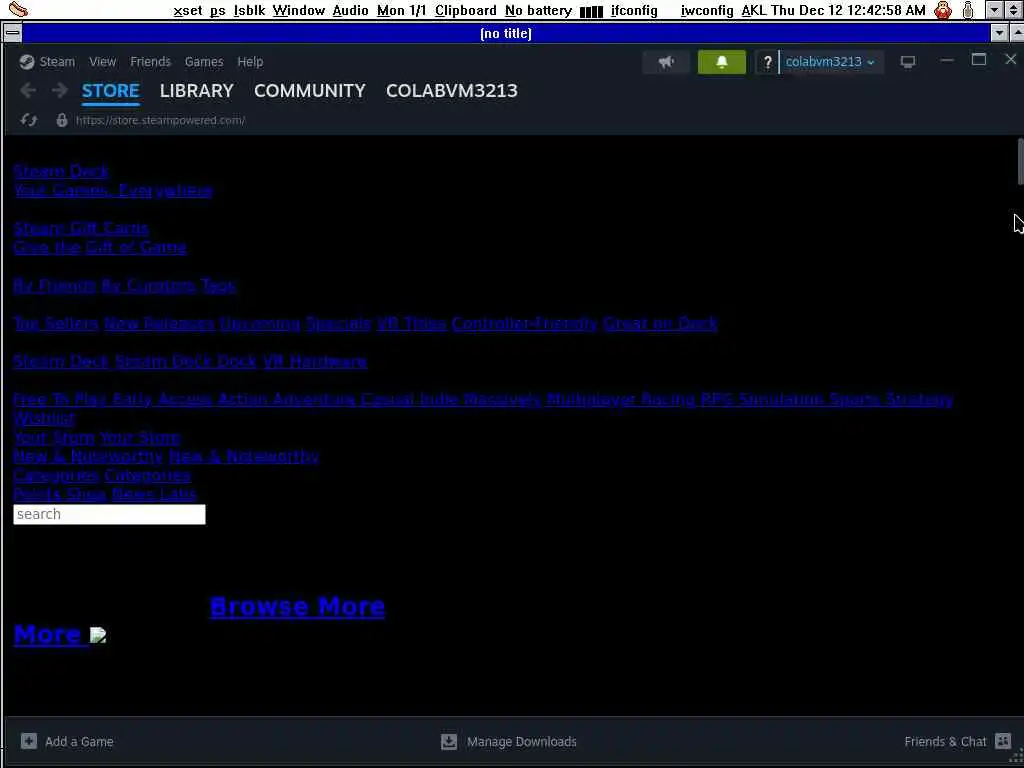Open the Steam Gift Cards link
This screenshot has width=1024, height=768.
(81, 228)
